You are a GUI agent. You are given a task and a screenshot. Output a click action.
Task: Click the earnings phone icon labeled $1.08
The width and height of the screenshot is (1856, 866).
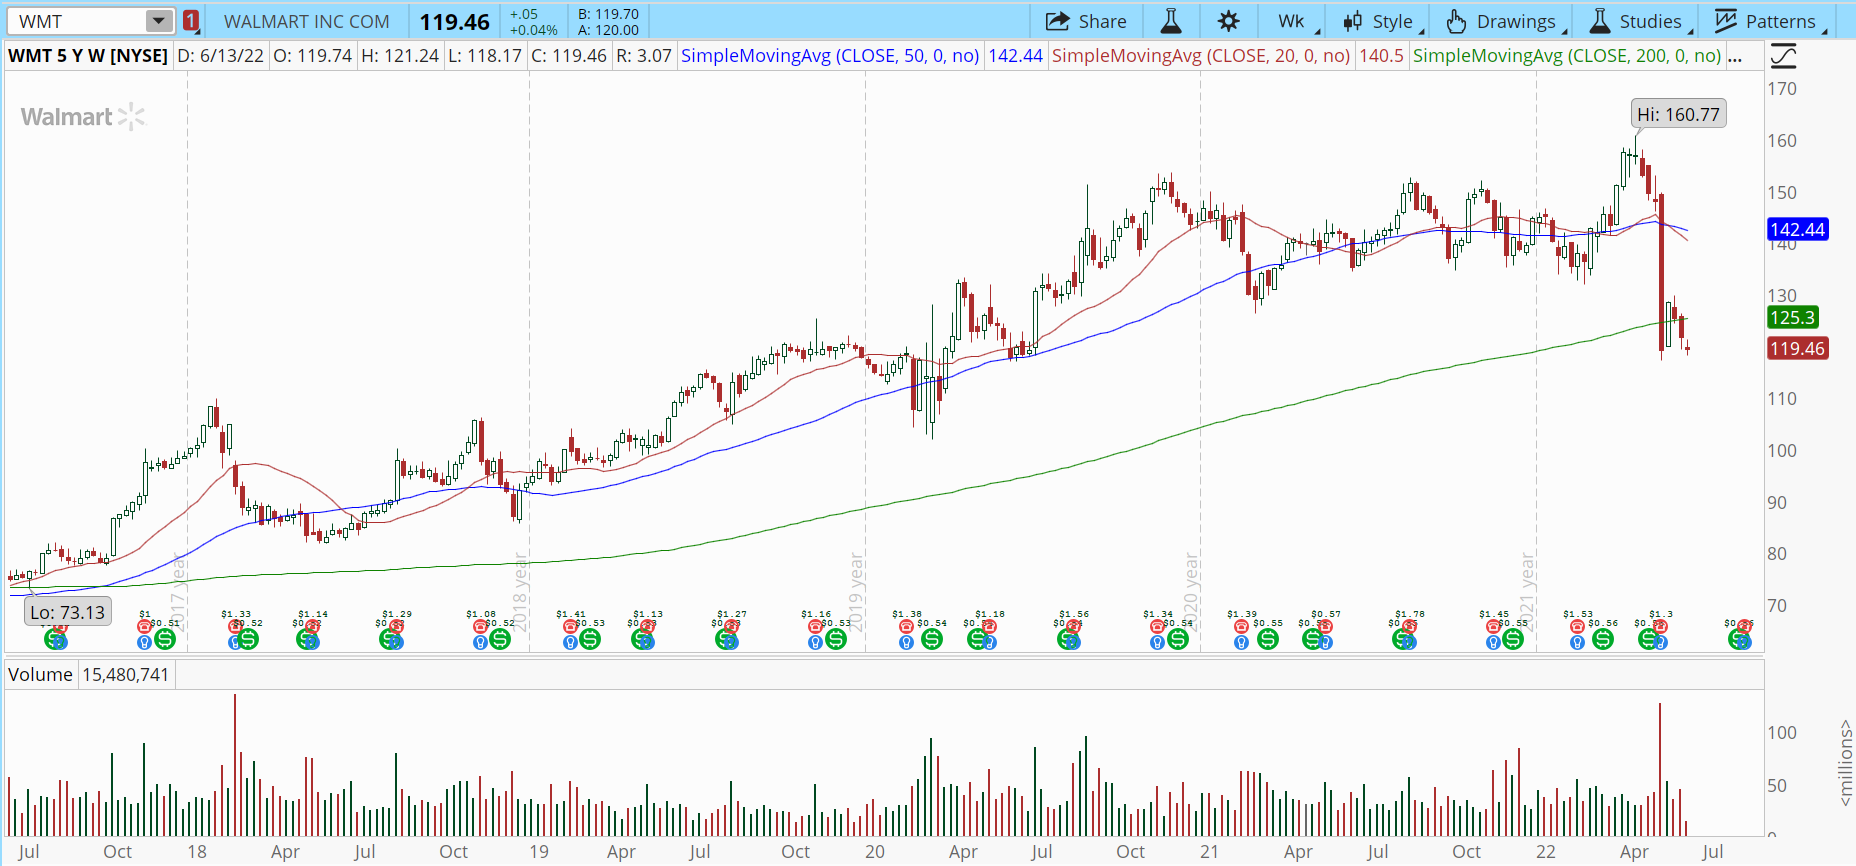(x=482, y=626)
